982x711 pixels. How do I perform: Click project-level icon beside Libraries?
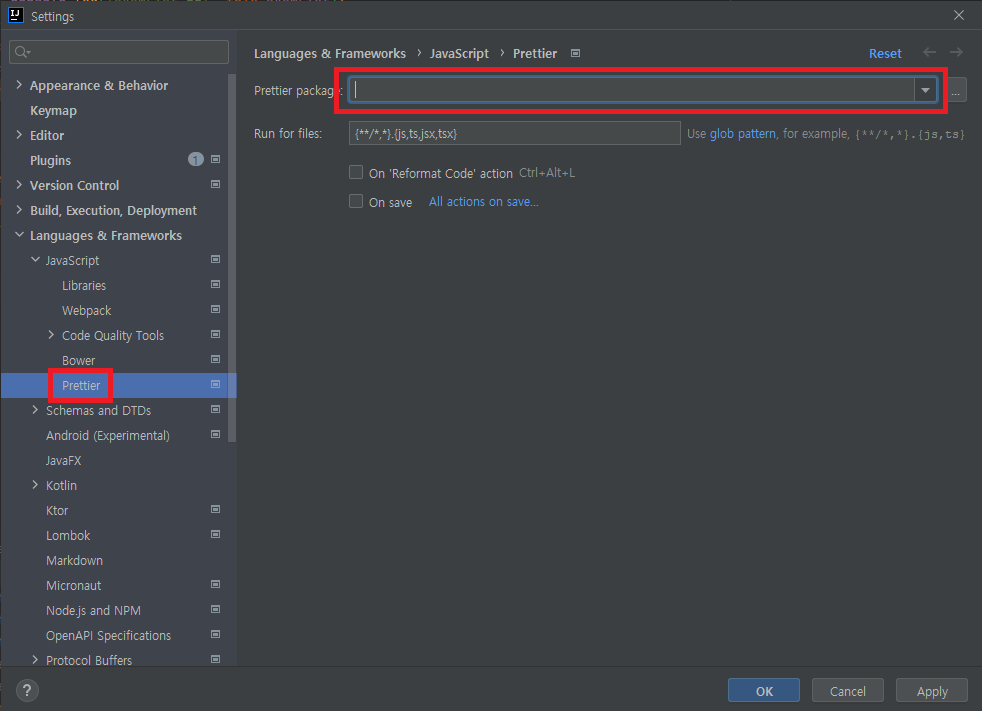pyautogui.click(x=215, y=285)
